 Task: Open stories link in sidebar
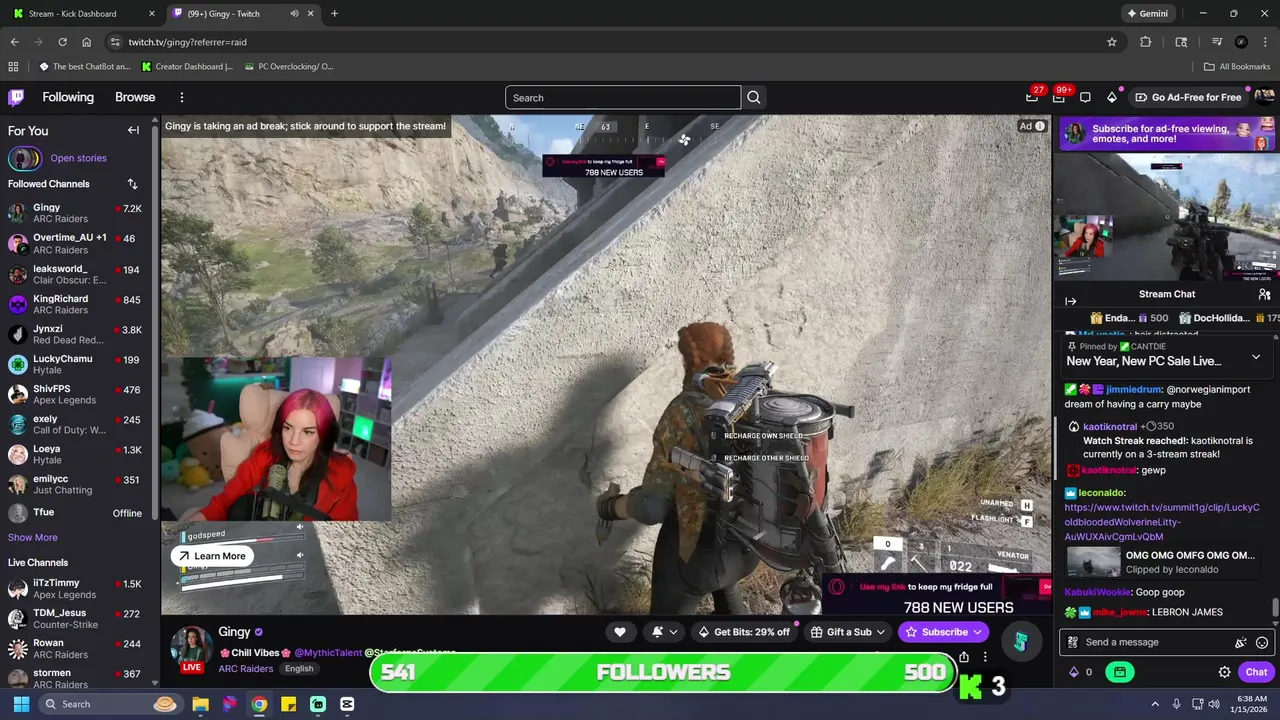(78, 158)
